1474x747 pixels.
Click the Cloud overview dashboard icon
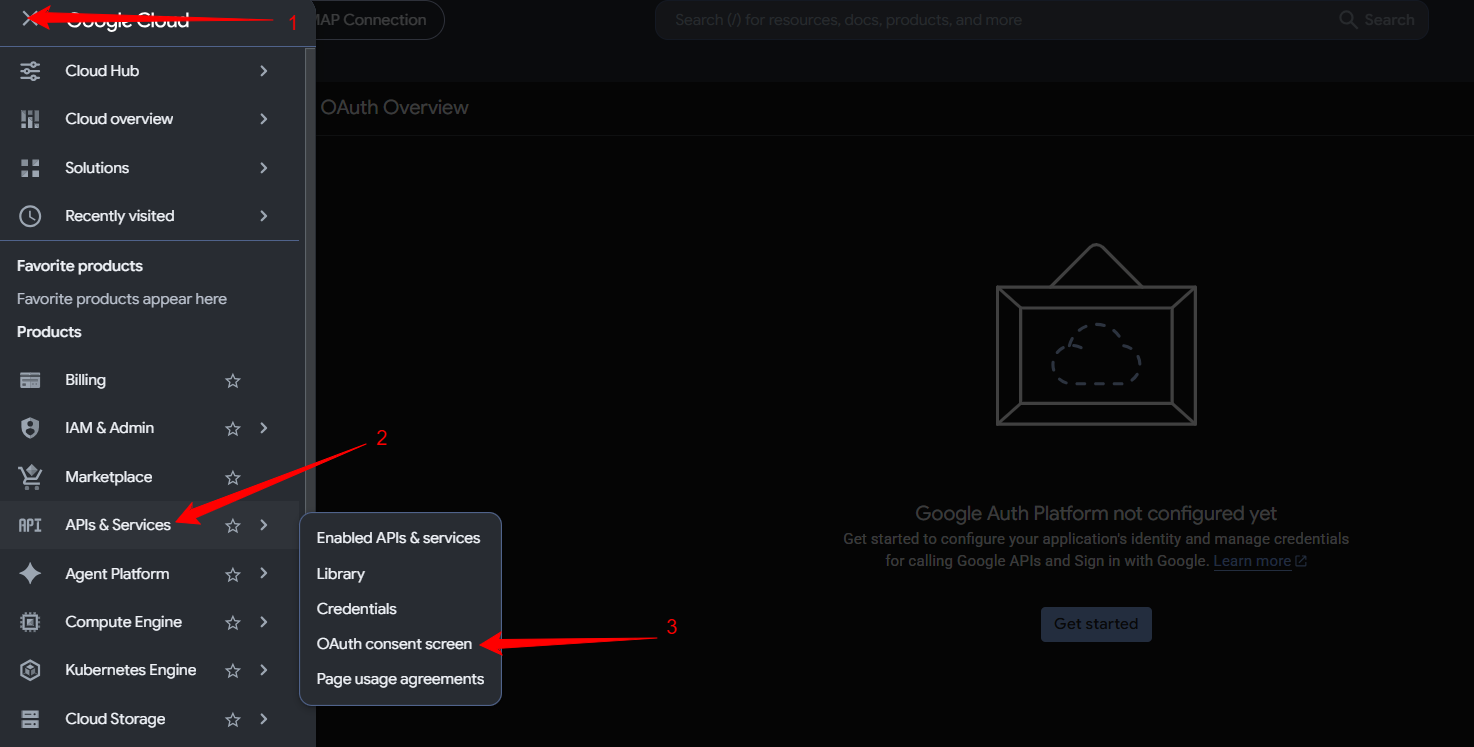pyautogui.click(x=30, y=119)
